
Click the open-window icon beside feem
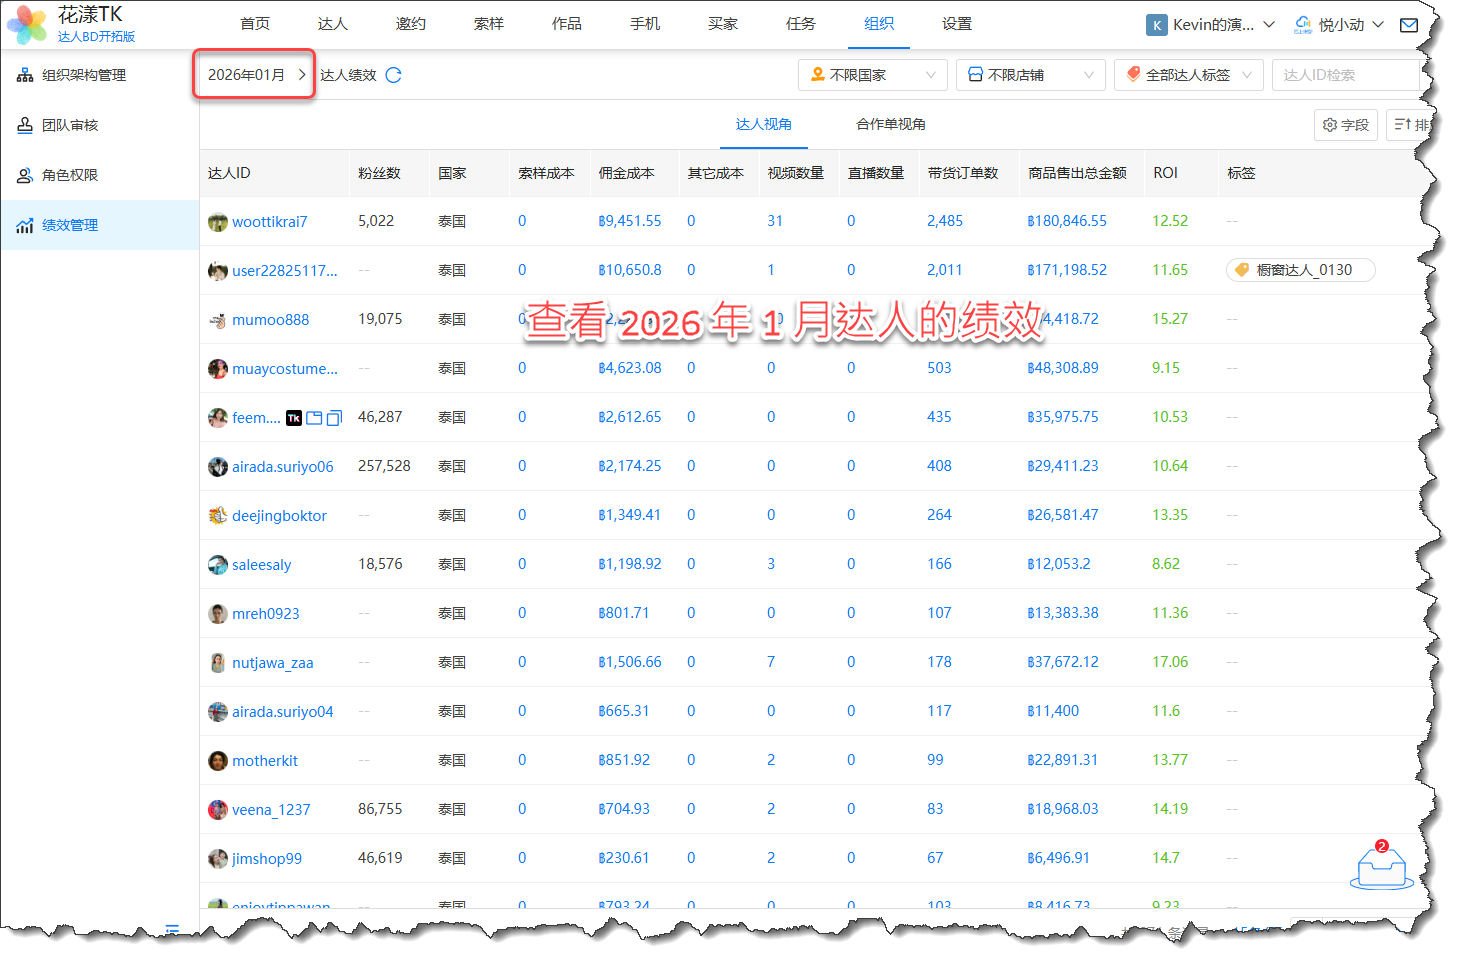(314, 418)
